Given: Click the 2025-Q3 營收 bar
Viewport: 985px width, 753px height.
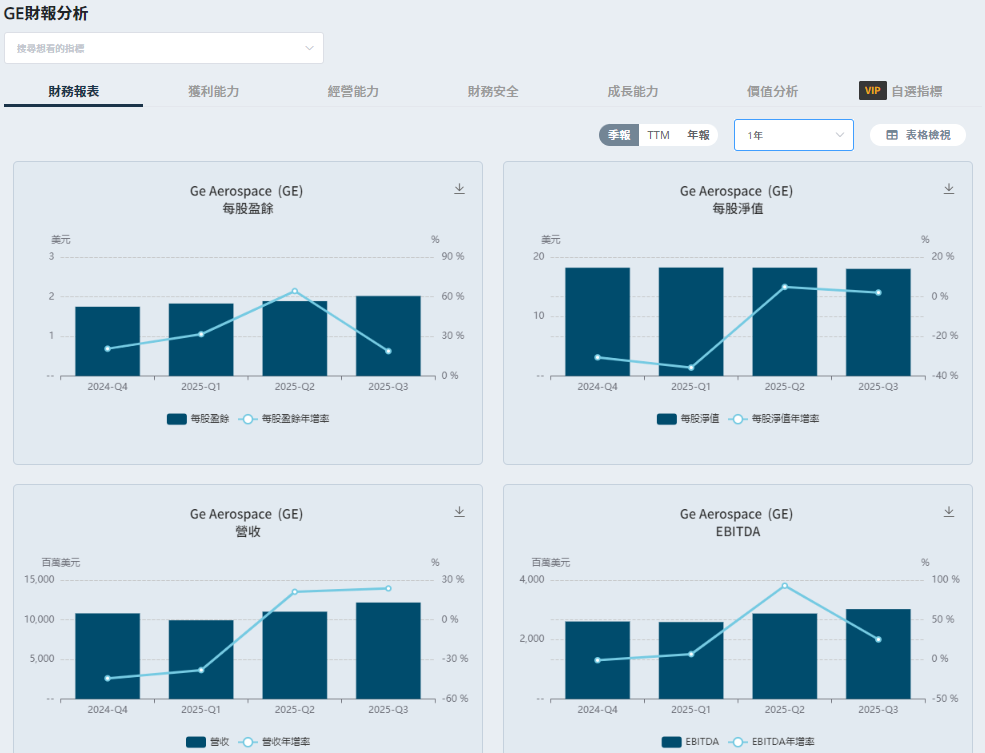Looking at the screenshot, I should click(388, 650).
